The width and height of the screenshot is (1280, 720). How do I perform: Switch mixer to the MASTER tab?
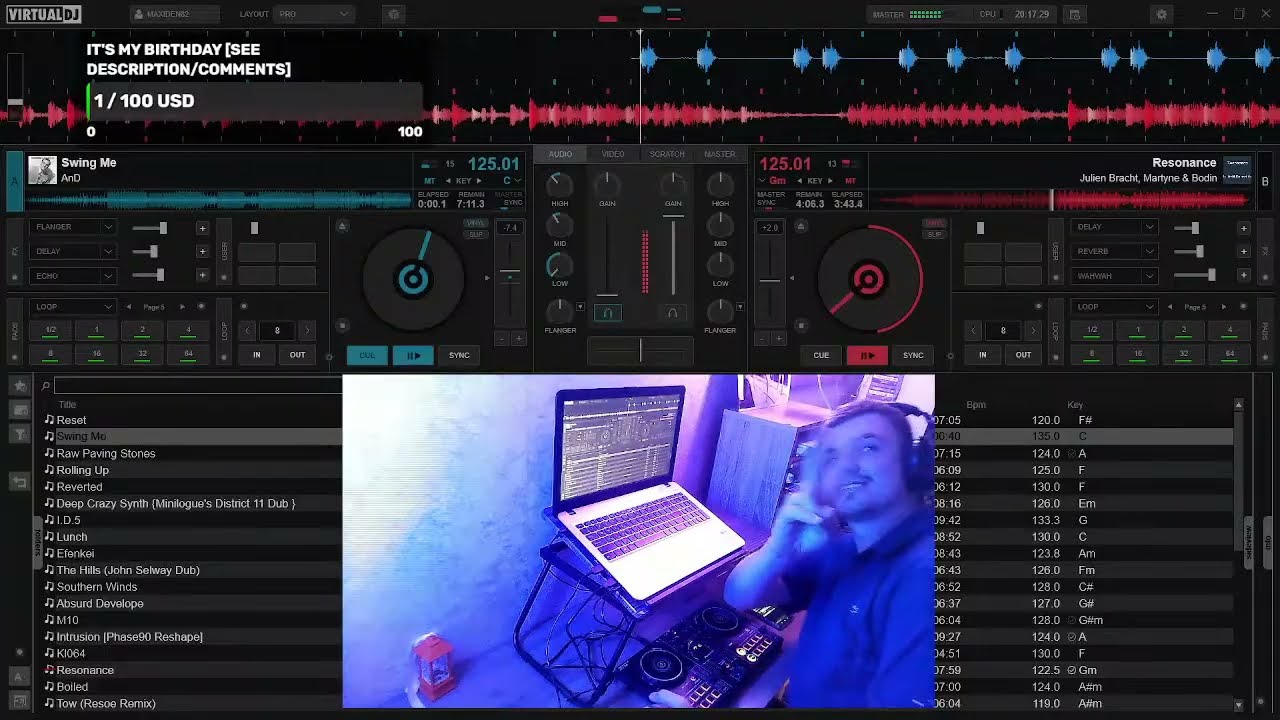tap(720, 154)
